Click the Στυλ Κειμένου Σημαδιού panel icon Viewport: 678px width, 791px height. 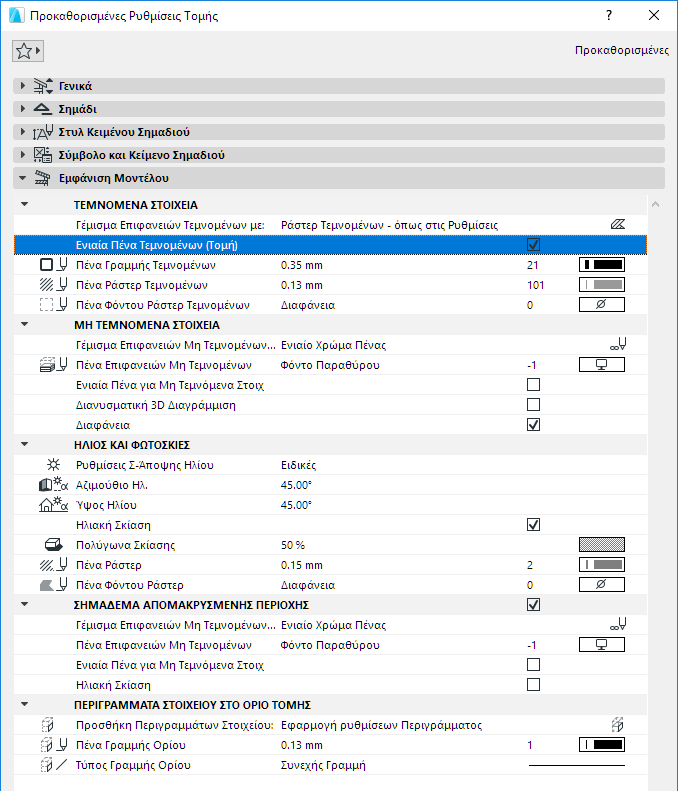pos(43,132)
